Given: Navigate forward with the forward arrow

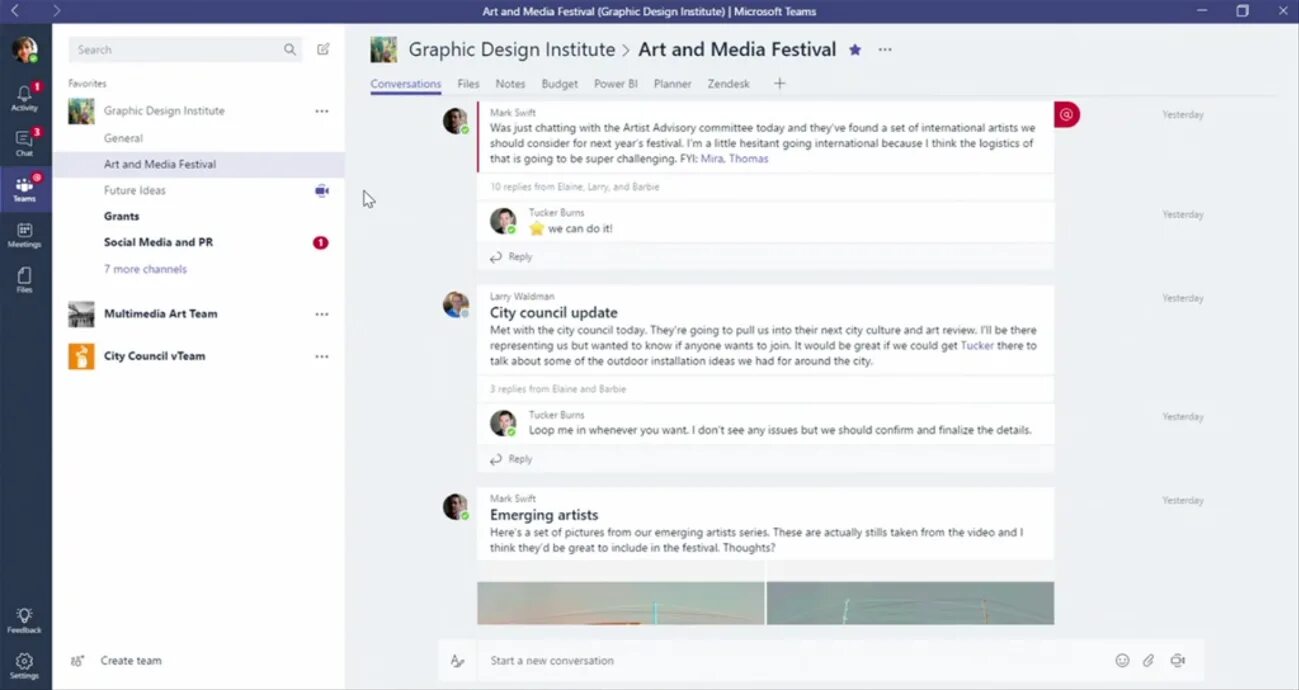Looking at the screenshot, I should point(56,11).
